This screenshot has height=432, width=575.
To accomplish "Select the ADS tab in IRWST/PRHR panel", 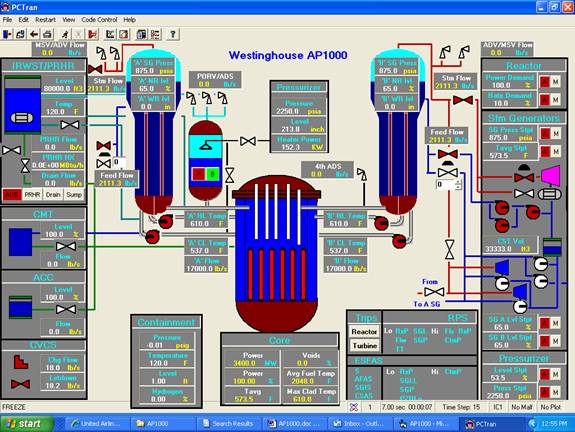I will [x=12, y=195].
